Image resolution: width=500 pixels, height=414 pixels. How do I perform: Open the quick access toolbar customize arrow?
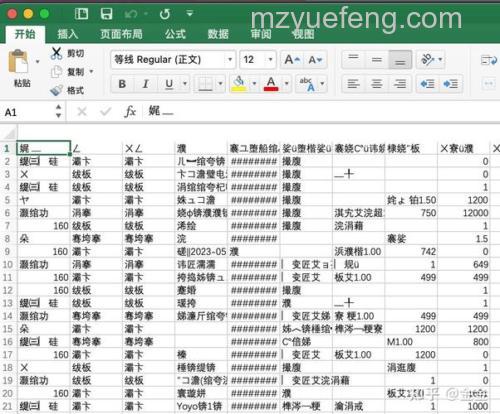pos(190,14)
